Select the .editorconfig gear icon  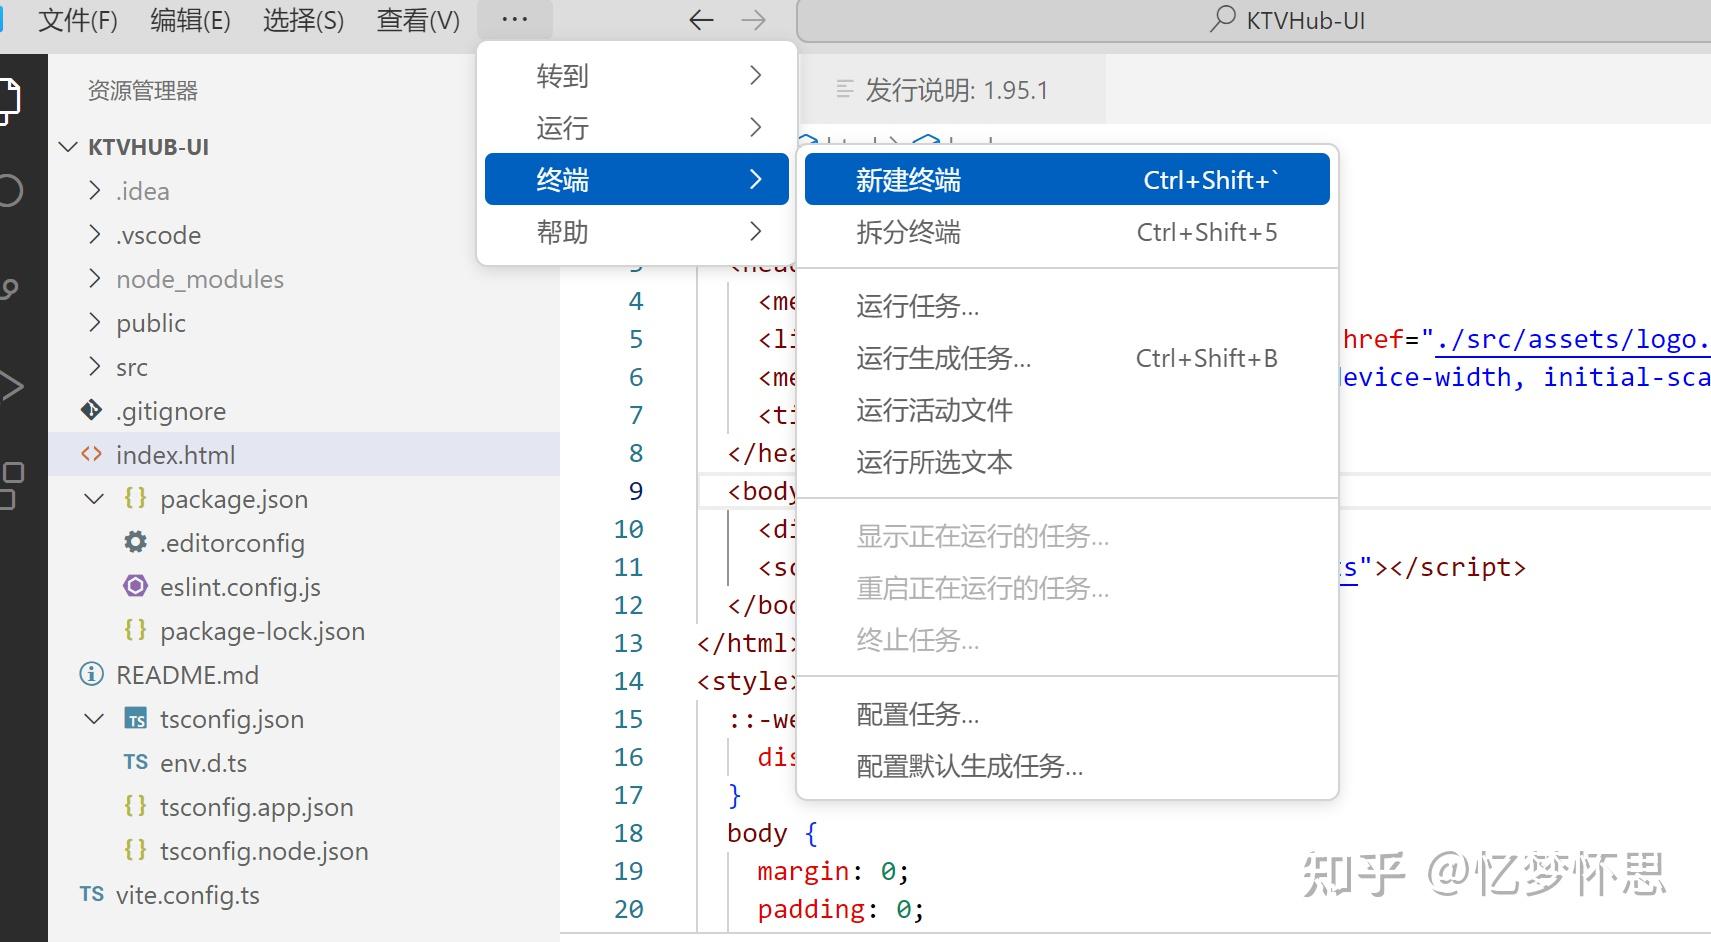[x=135, y=542]
